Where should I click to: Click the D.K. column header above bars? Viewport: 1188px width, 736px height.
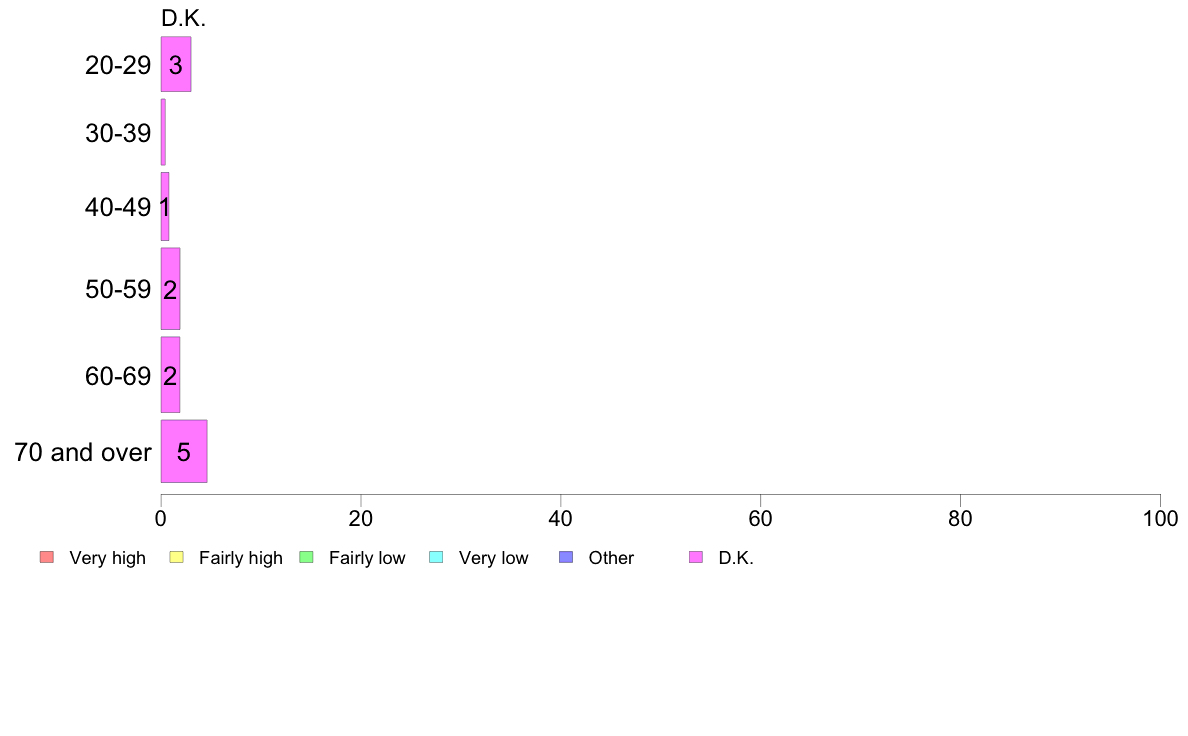click(x=183, y=18)
